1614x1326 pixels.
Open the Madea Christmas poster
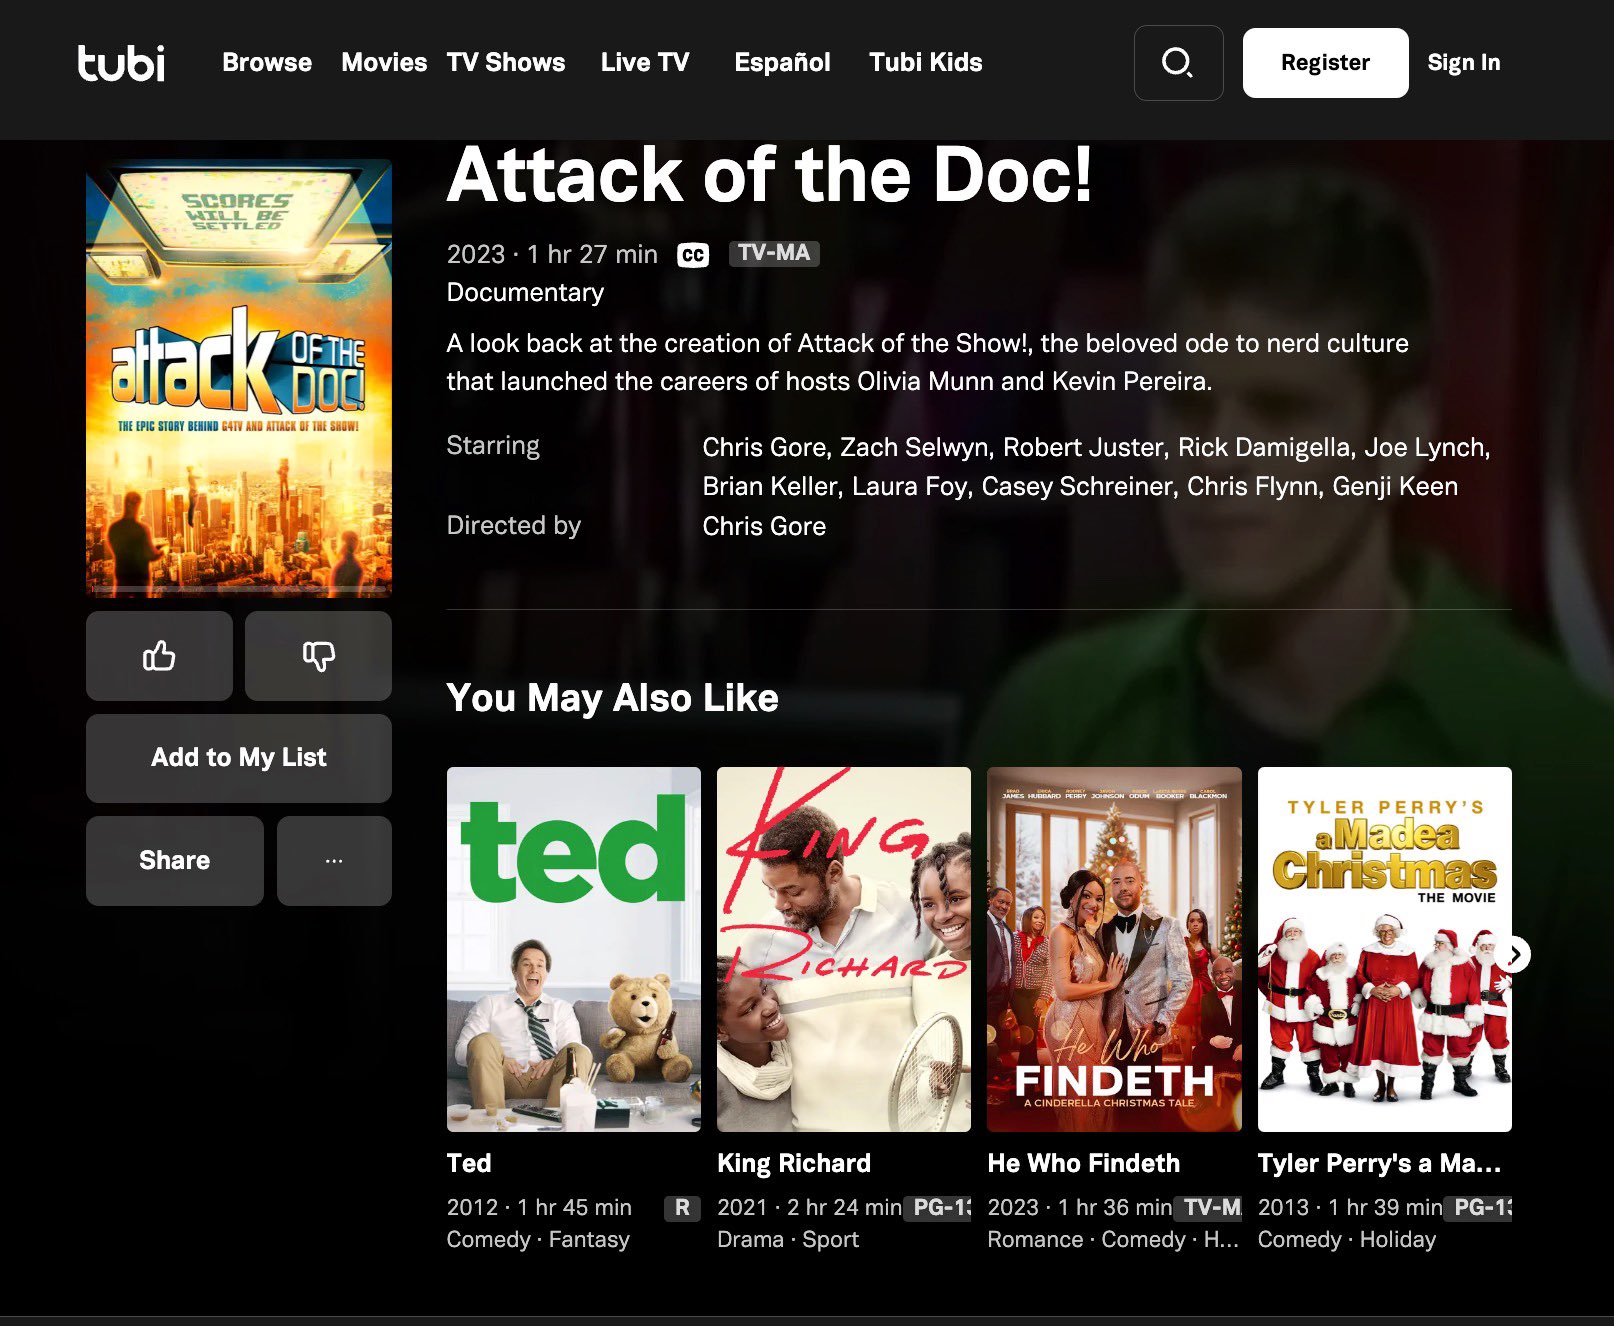point(1384,949)
